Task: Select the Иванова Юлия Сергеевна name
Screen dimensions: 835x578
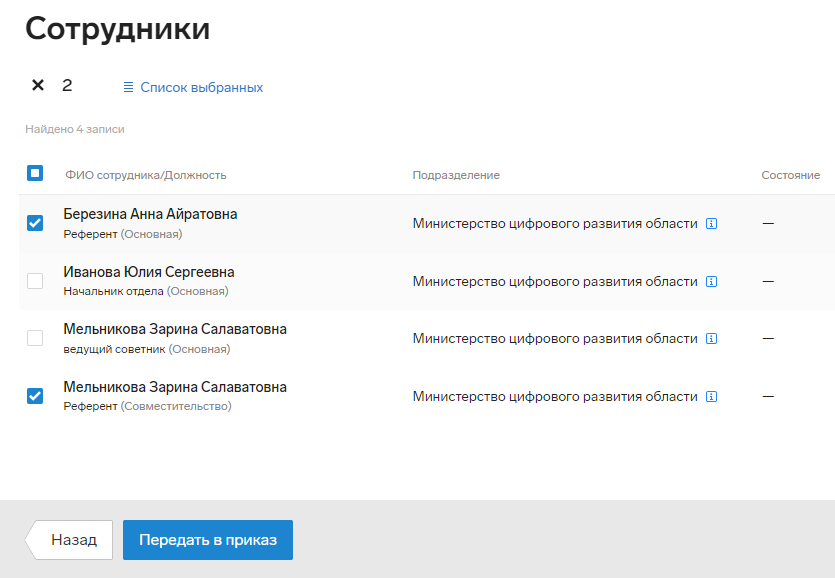Action: [x=149, y=272]
